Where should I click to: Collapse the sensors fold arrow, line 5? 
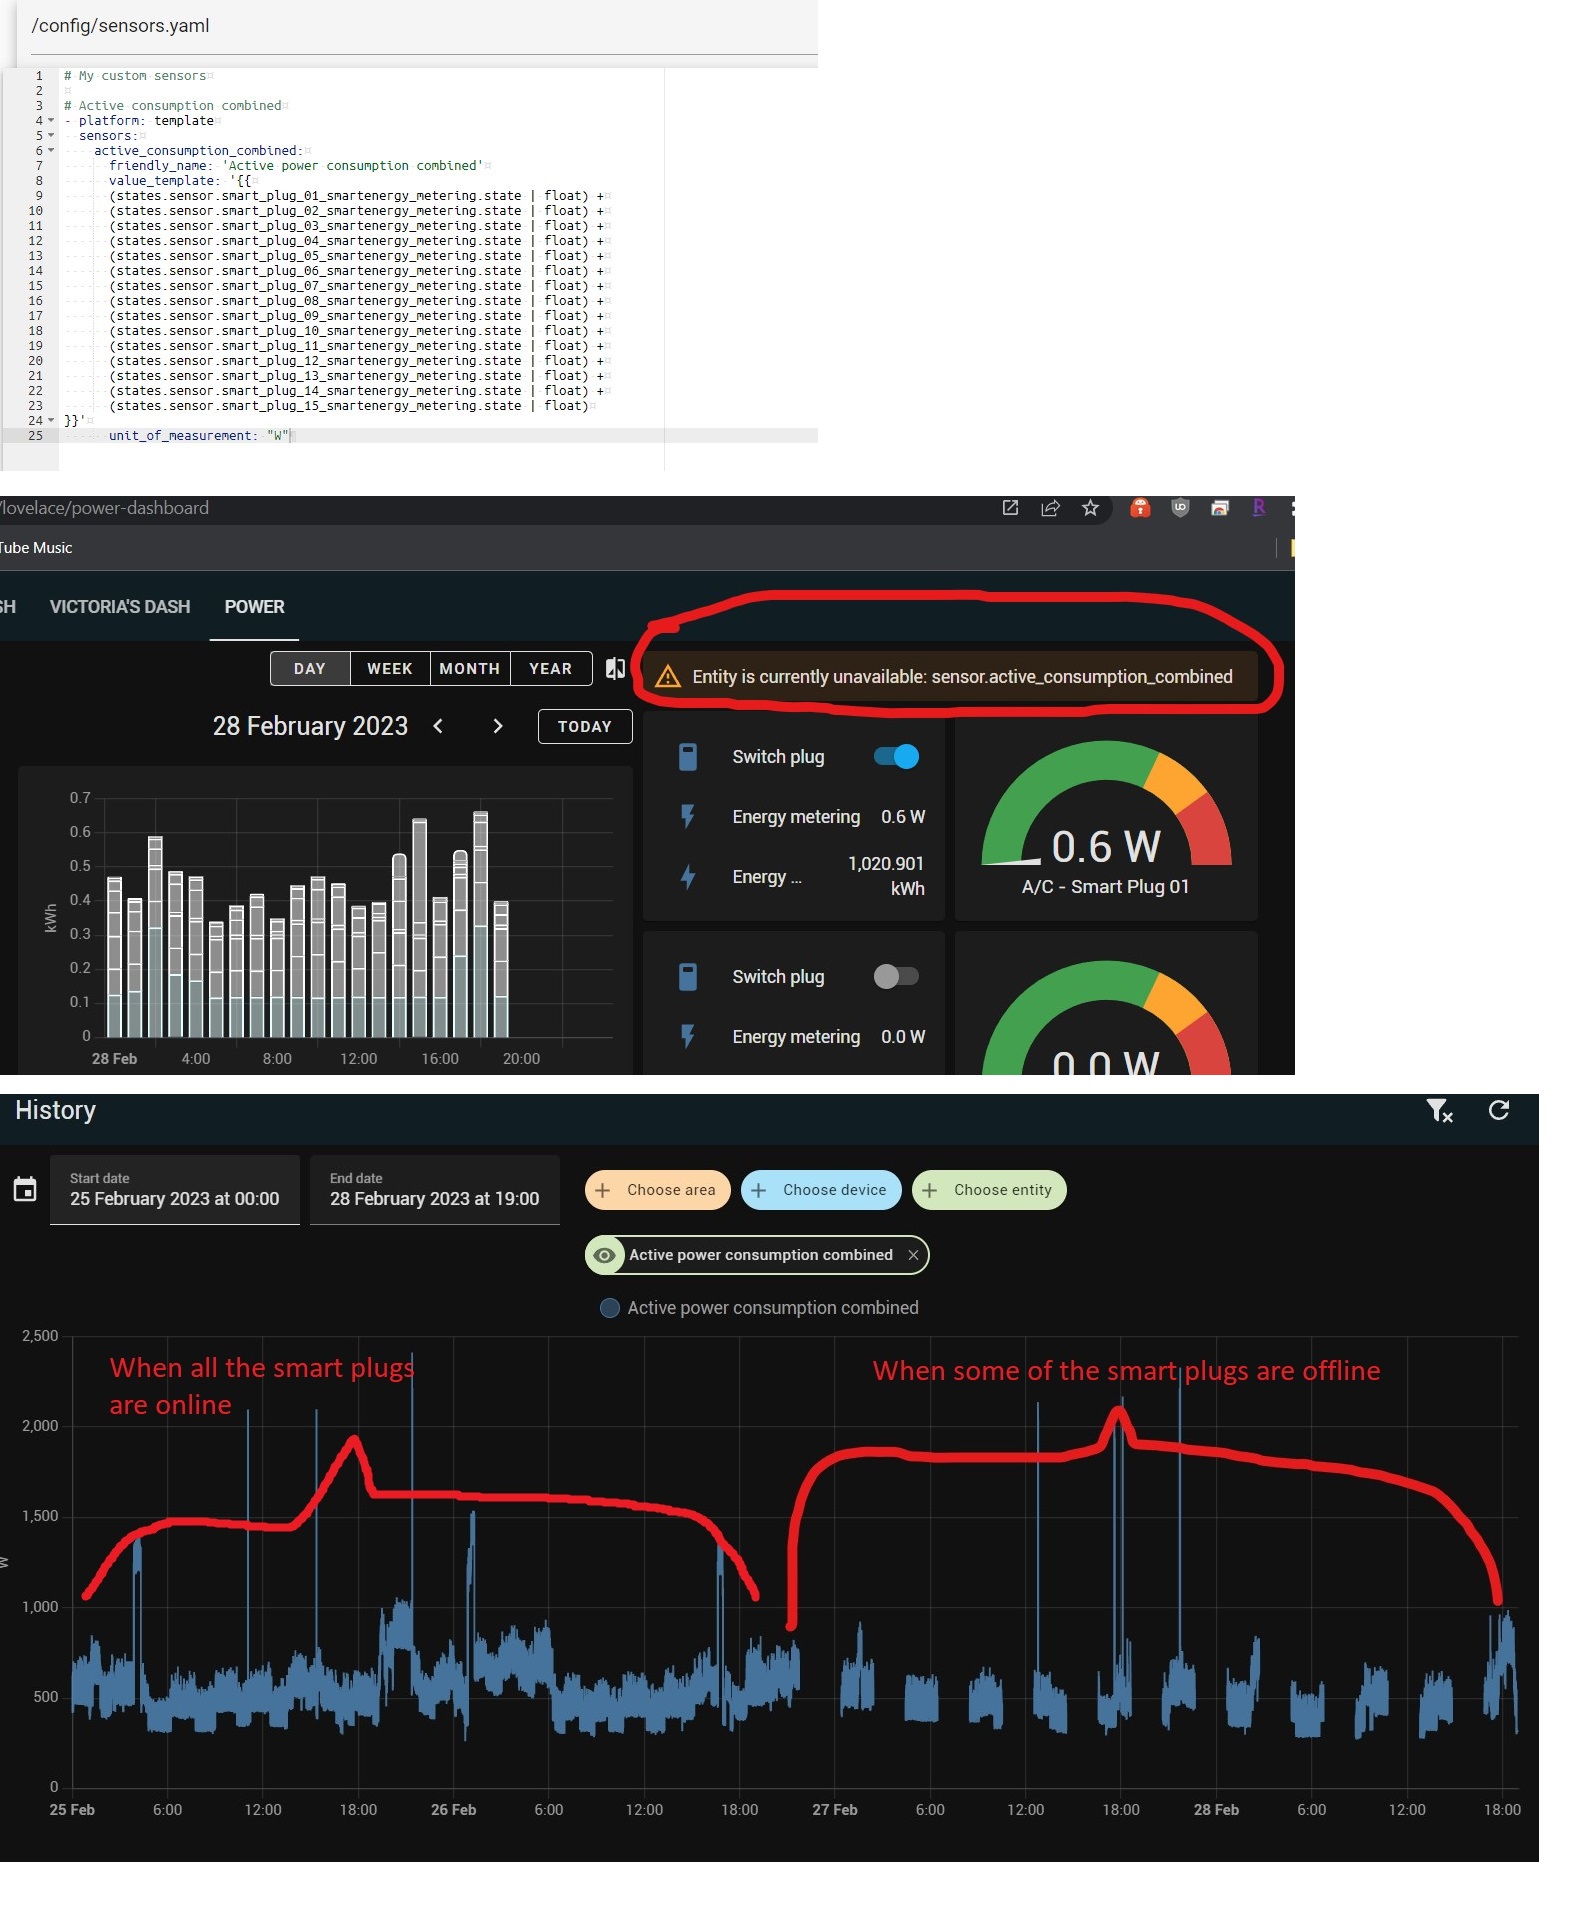pos(51,136)
